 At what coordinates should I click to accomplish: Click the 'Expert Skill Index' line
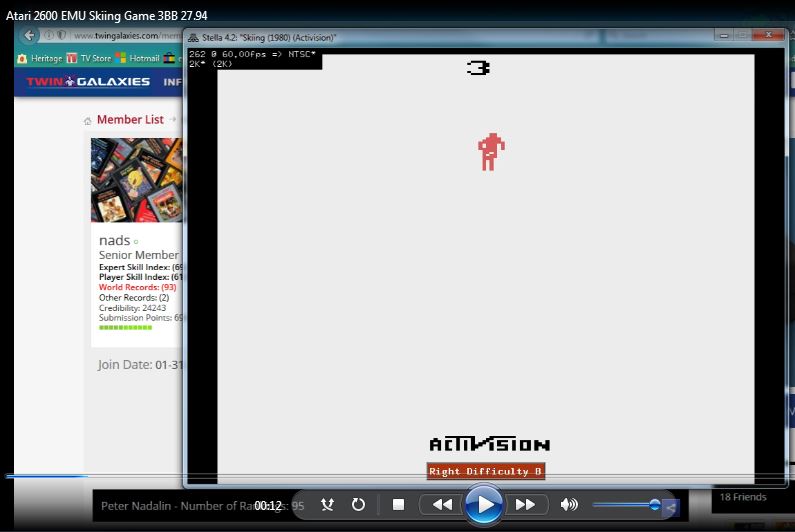(141, 267)
